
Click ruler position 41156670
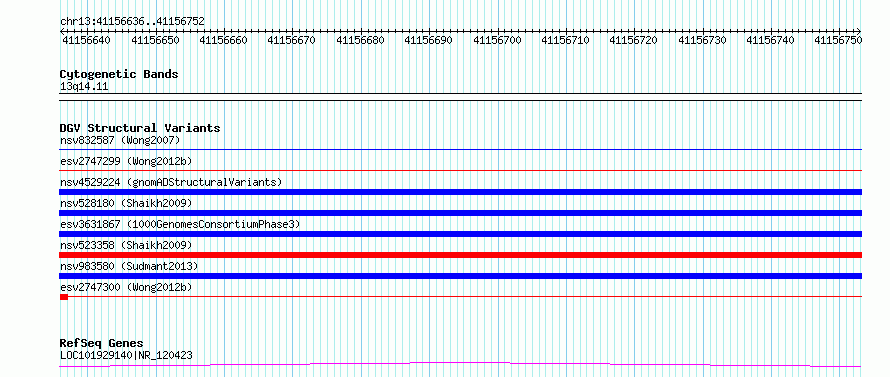291,40
